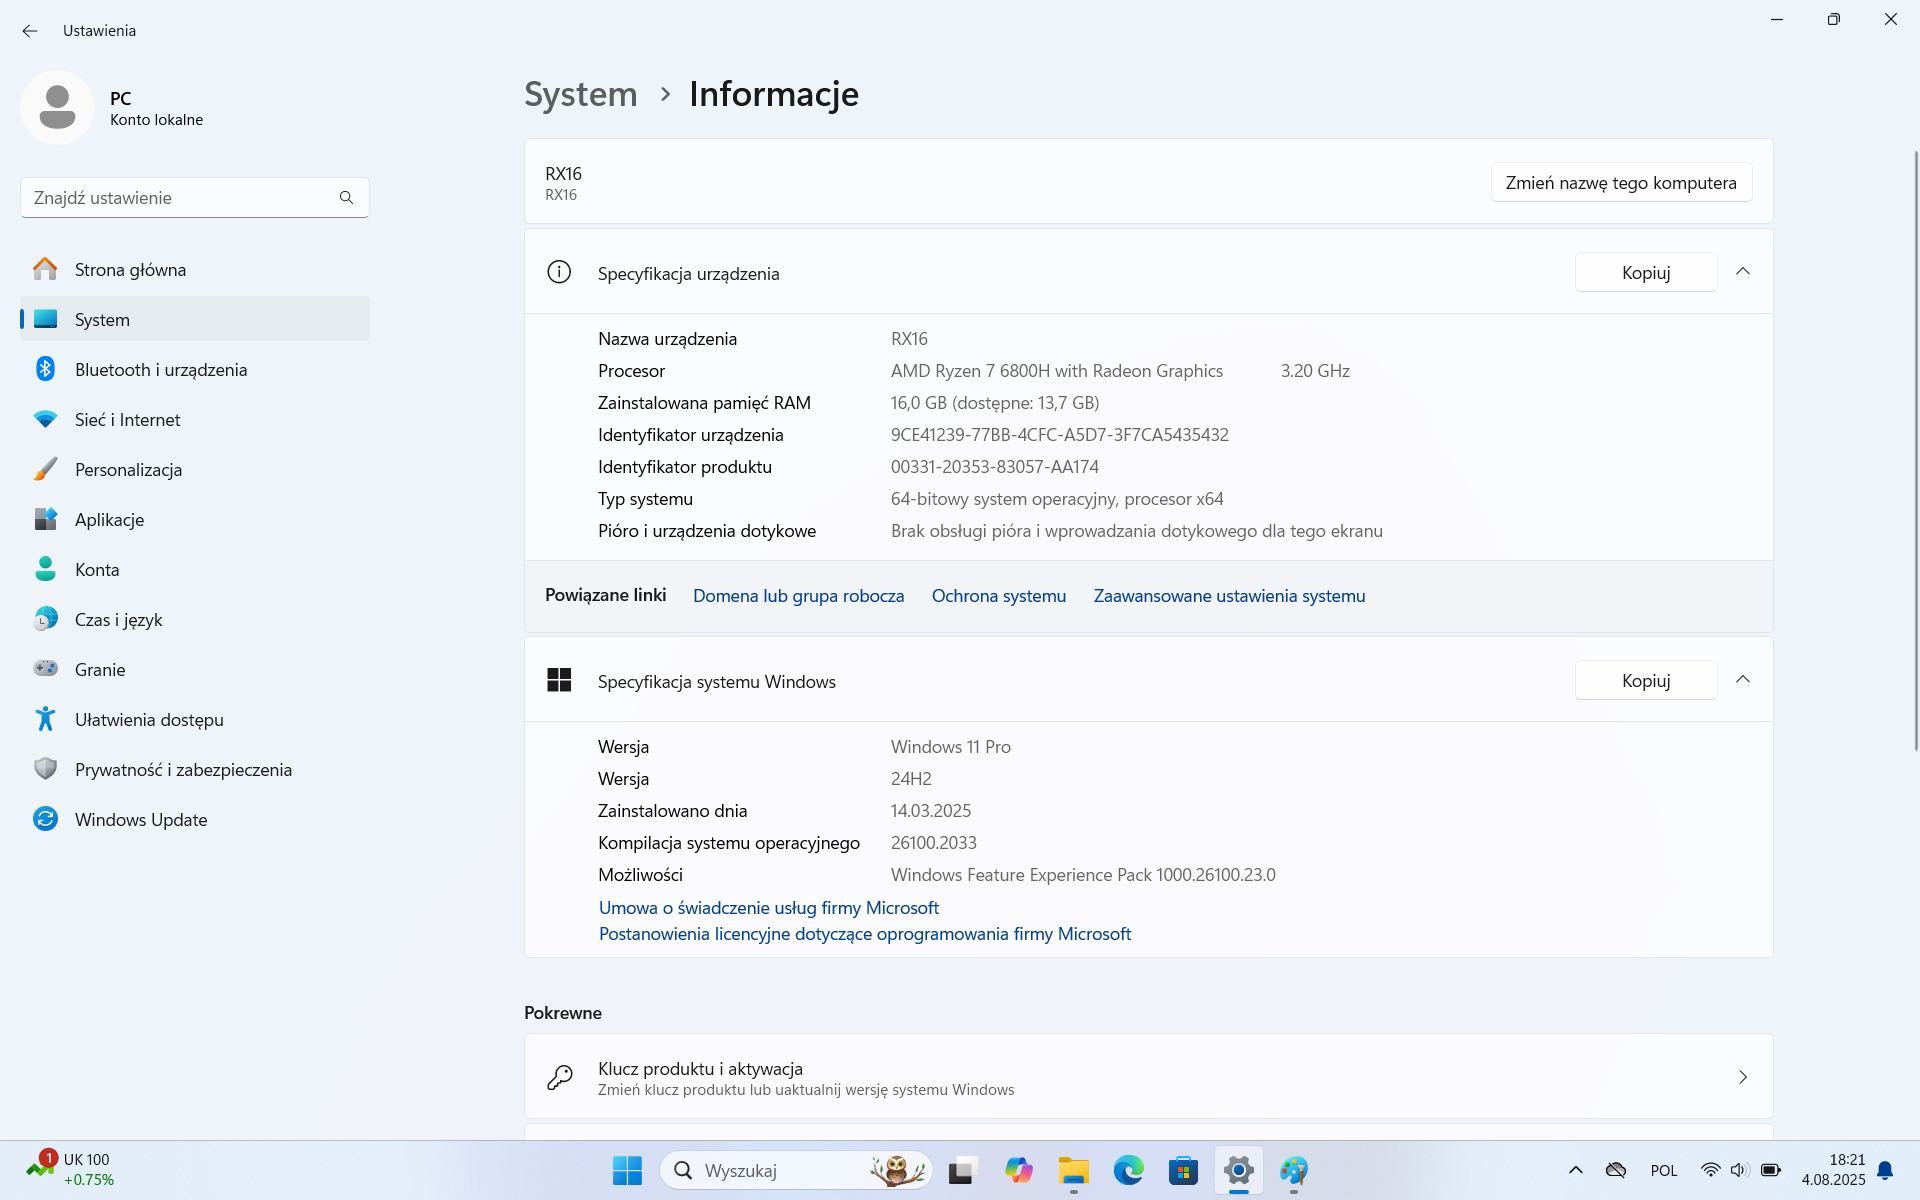The width and height of the screenshot is (1920, 1200).
Task: Click the RAM value 16,0 GB
Action: 994,402
